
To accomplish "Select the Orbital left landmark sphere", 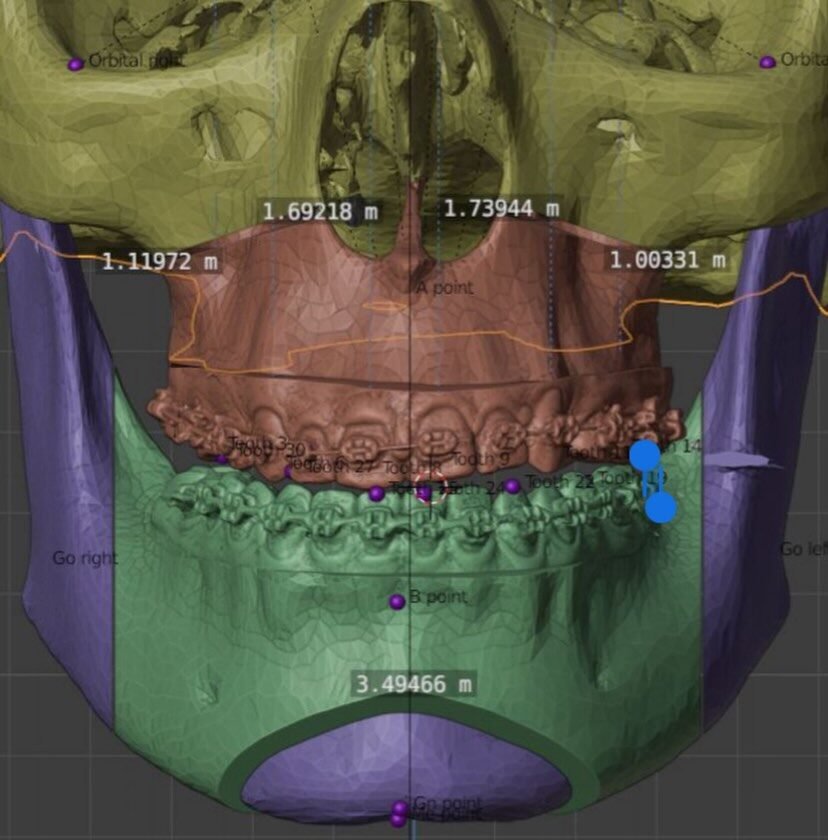I will [767, 62].
